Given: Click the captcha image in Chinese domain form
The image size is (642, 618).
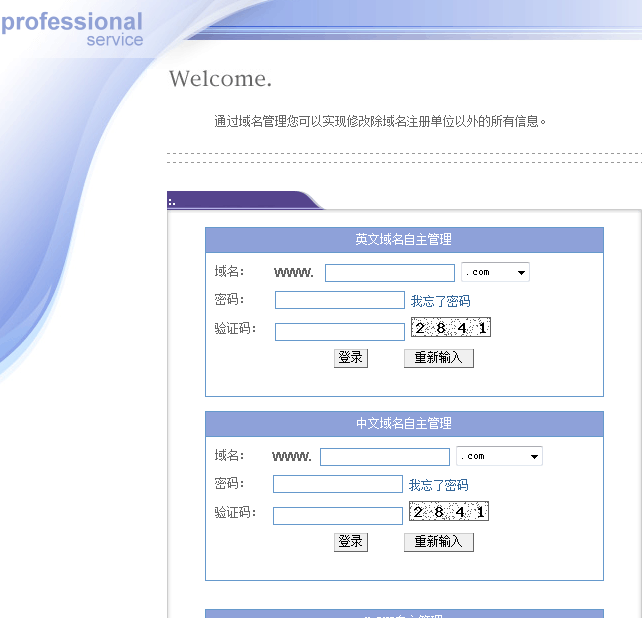Looking at the screenshot, I should pyautogui.click(x=448, y=512).
